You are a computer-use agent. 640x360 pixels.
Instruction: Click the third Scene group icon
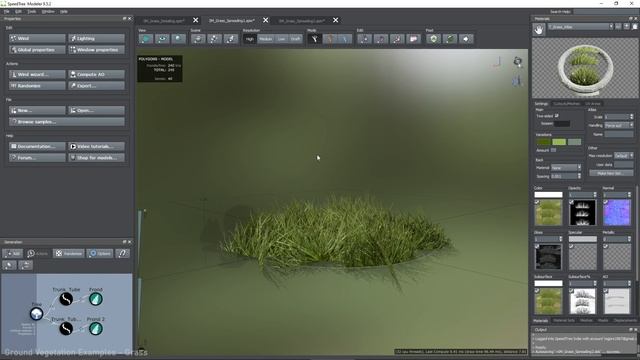[x=231, y=39]
